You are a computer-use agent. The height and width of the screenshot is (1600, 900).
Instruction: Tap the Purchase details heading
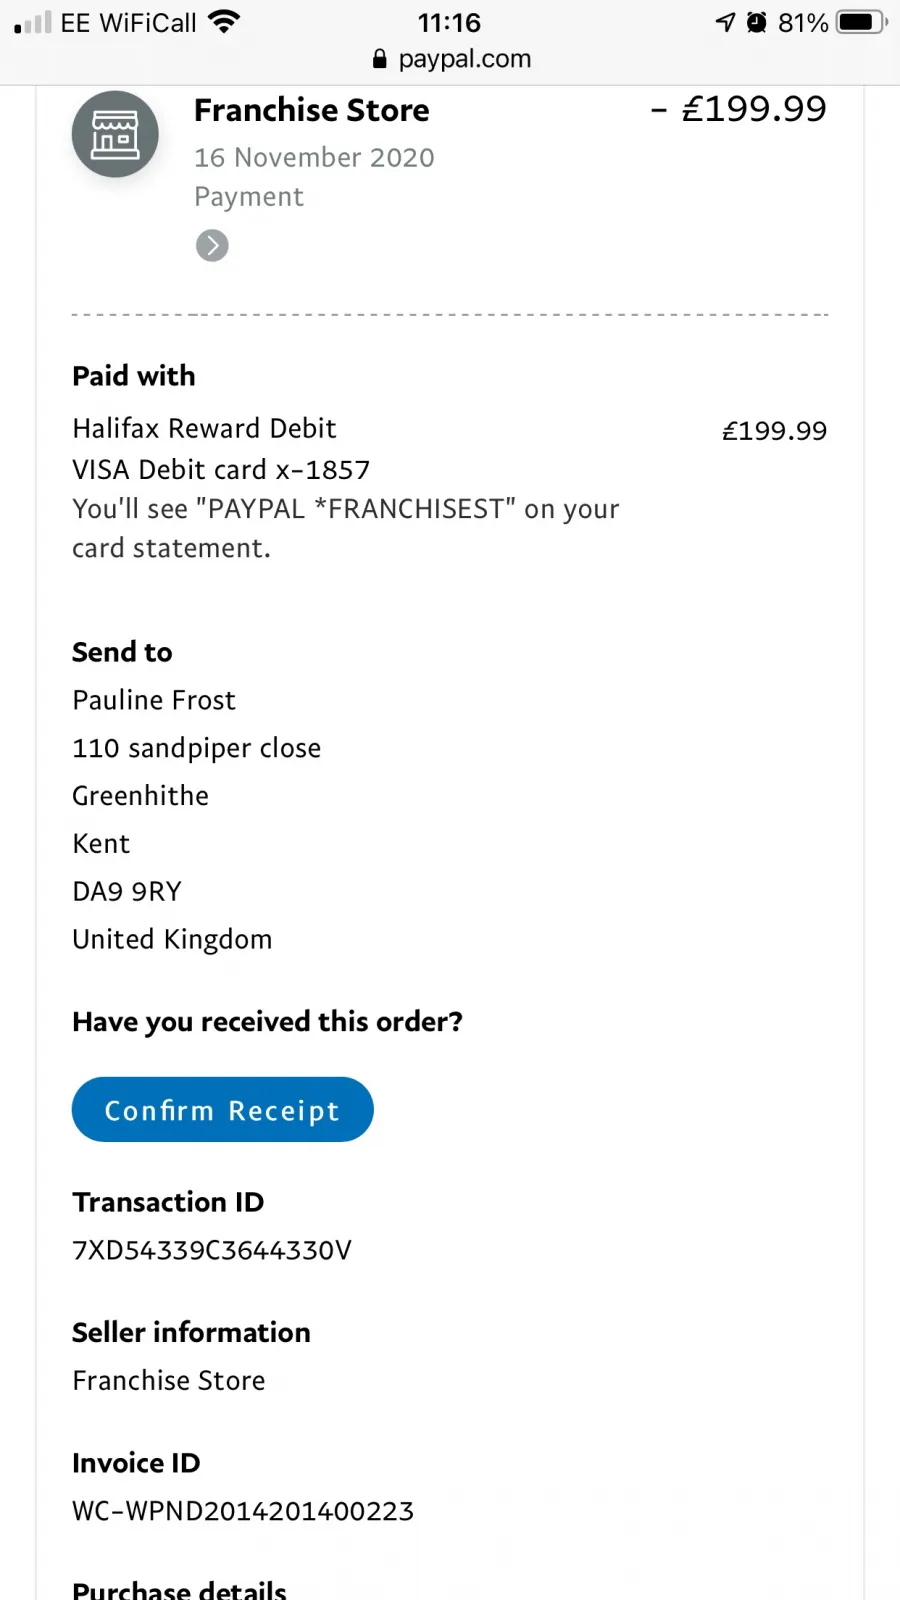click(x=179, y=1589)
